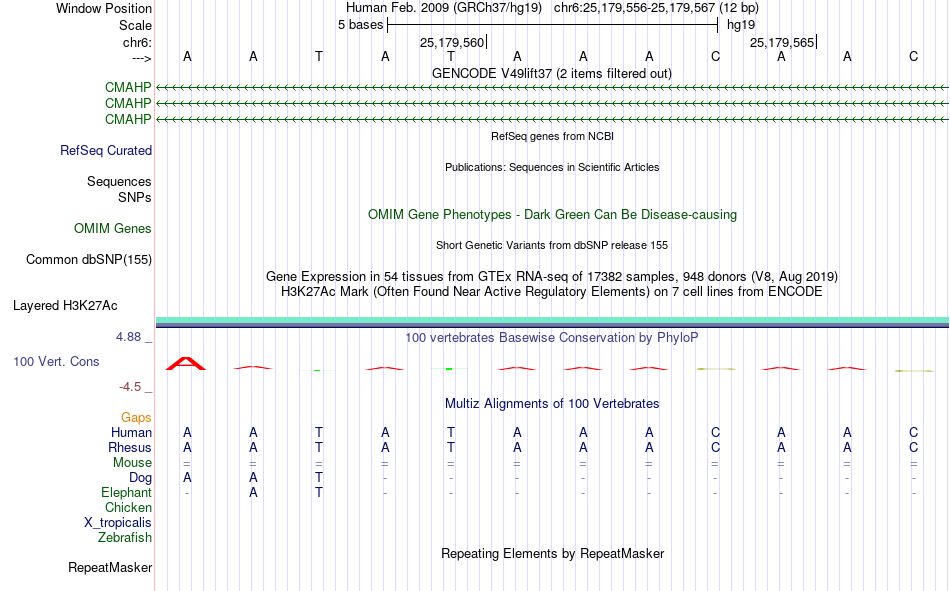Open the RefSeq Curated track label
Viewport: 950px width, 591px height.
(106, 150)
